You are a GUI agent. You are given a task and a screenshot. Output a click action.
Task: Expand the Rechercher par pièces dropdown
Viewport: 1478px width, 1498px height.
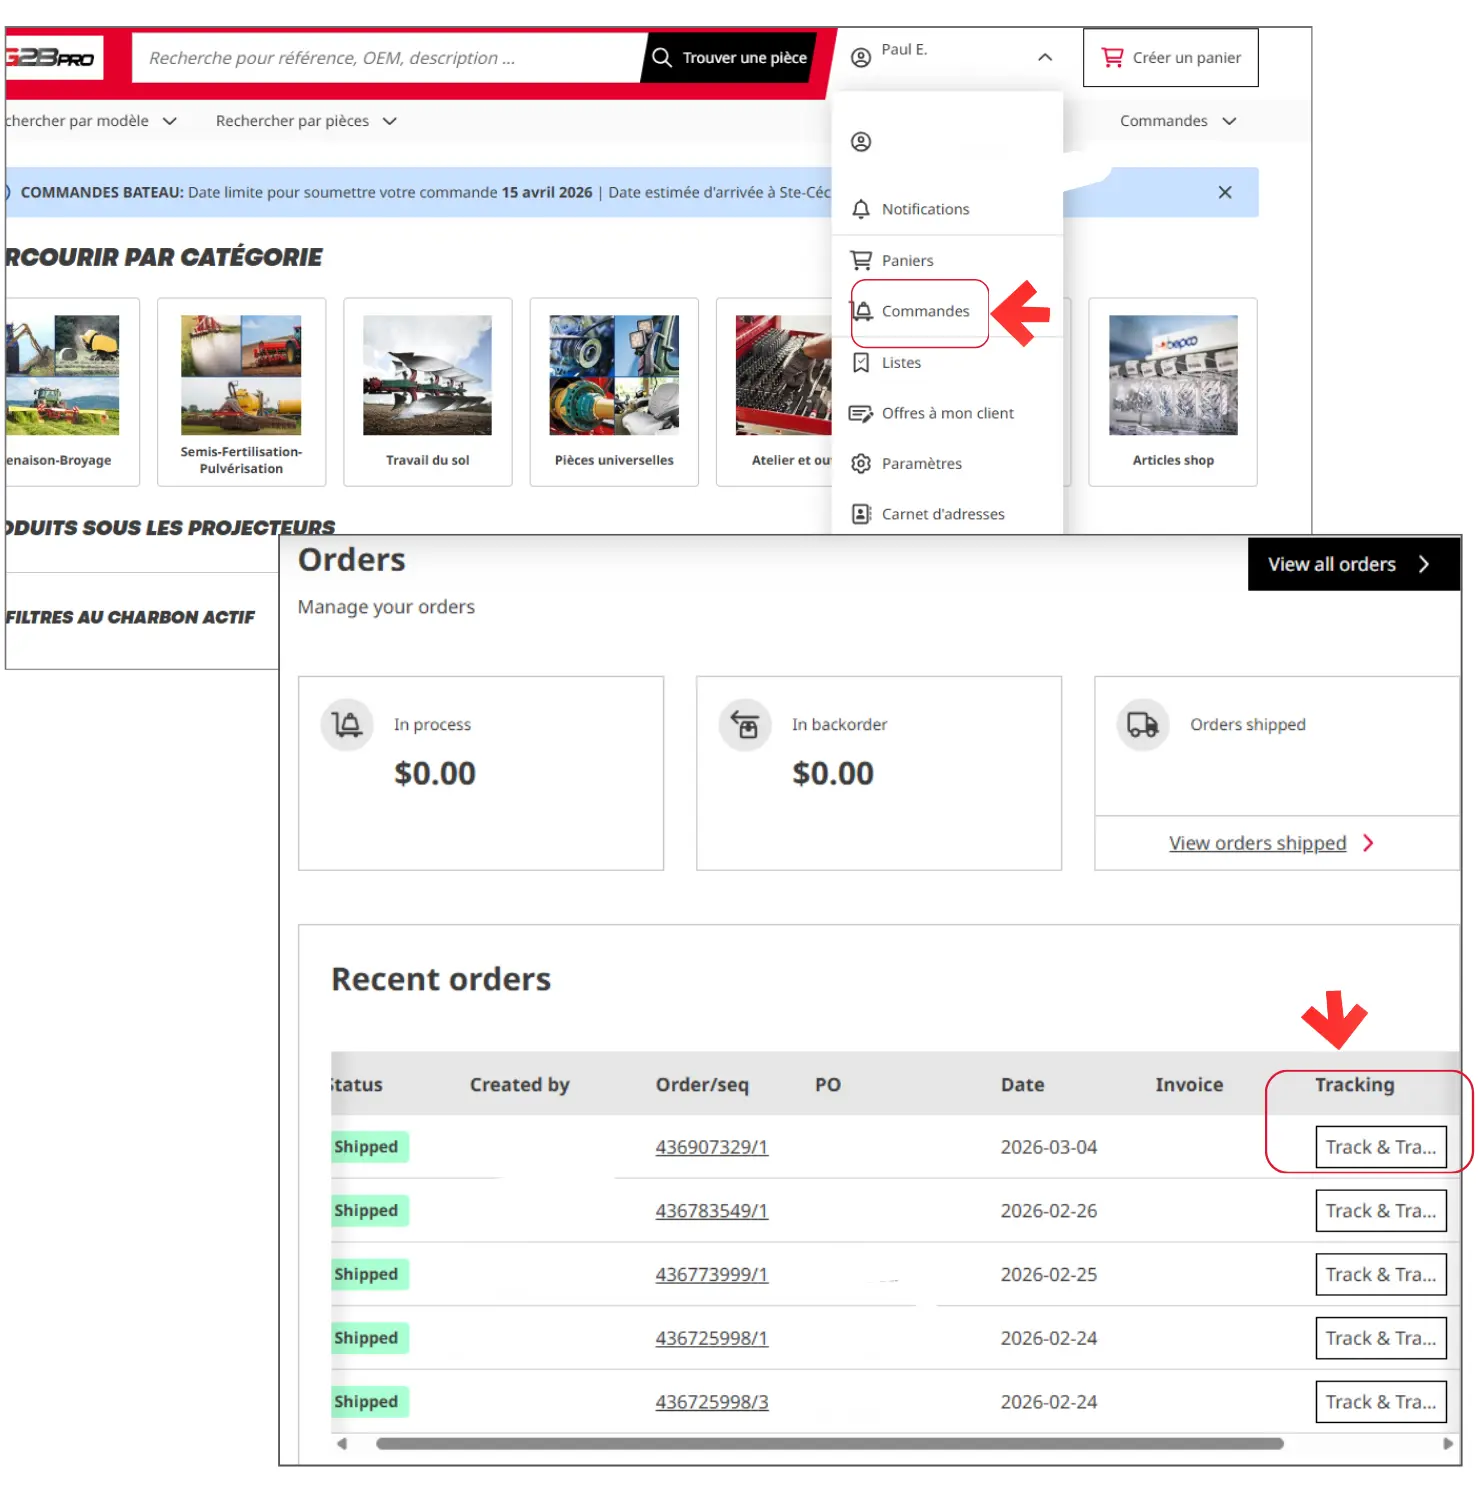pos(306,121)
